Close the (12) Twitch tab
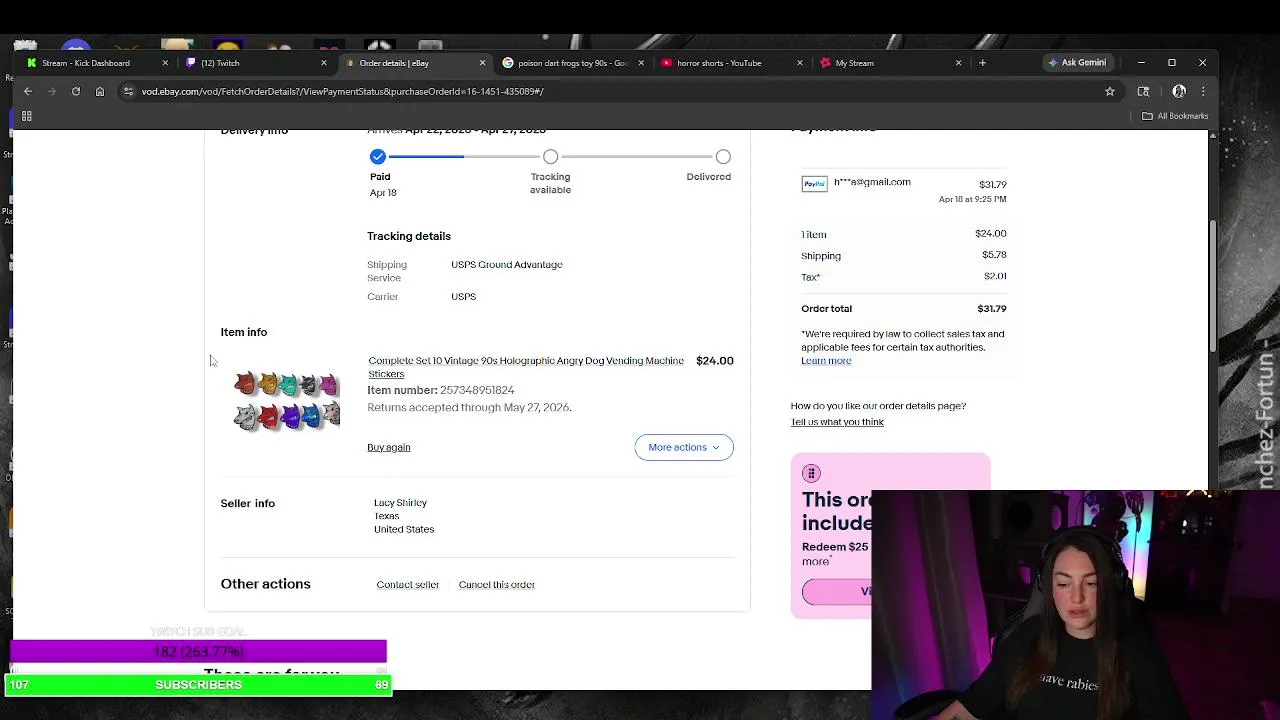The image size is (1280, 720). 323,63
